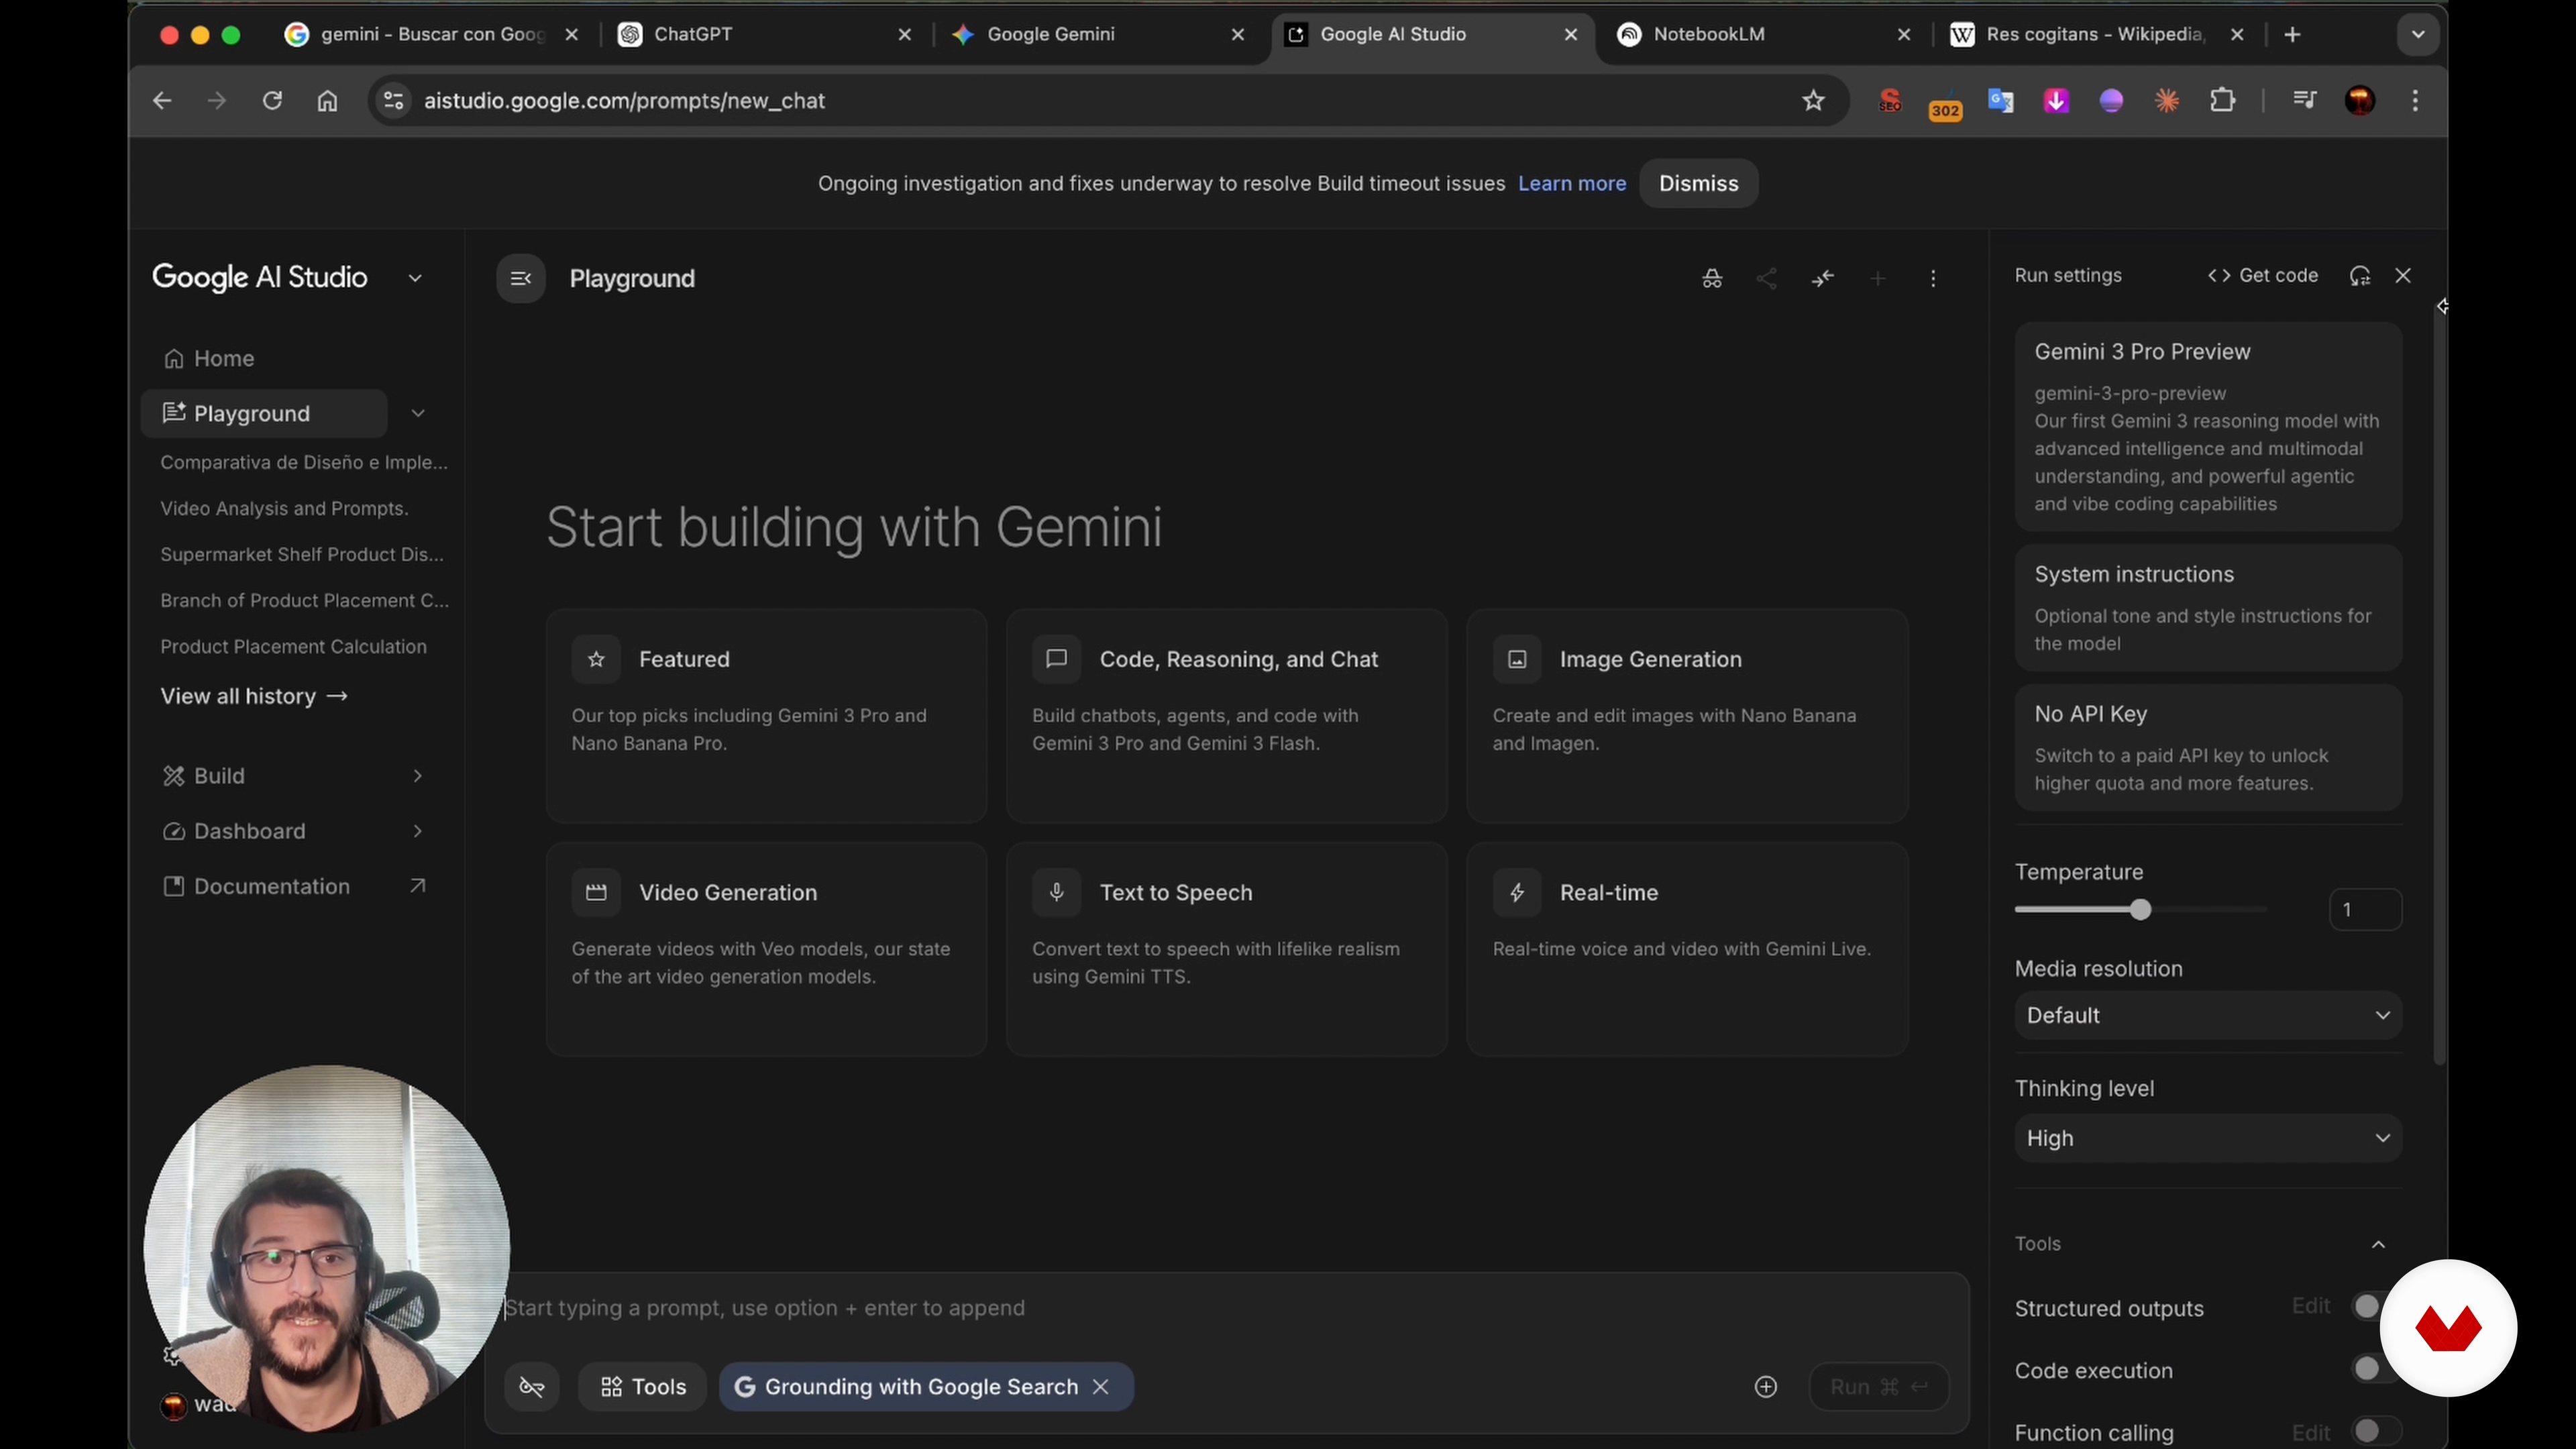This screenshot has height=1449, width=2576.
Task: Open Thinking level High dropdown
Action: point(2208,1138)
